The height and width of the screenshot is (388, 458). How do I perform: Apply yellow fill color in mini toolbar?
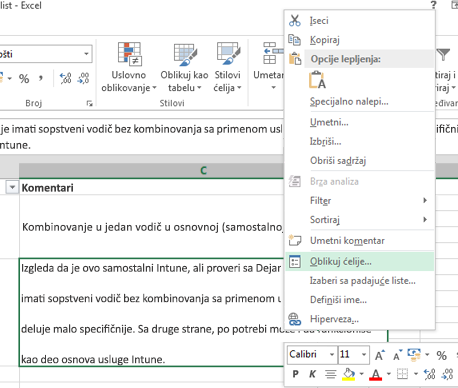click(x=349, y=374)
